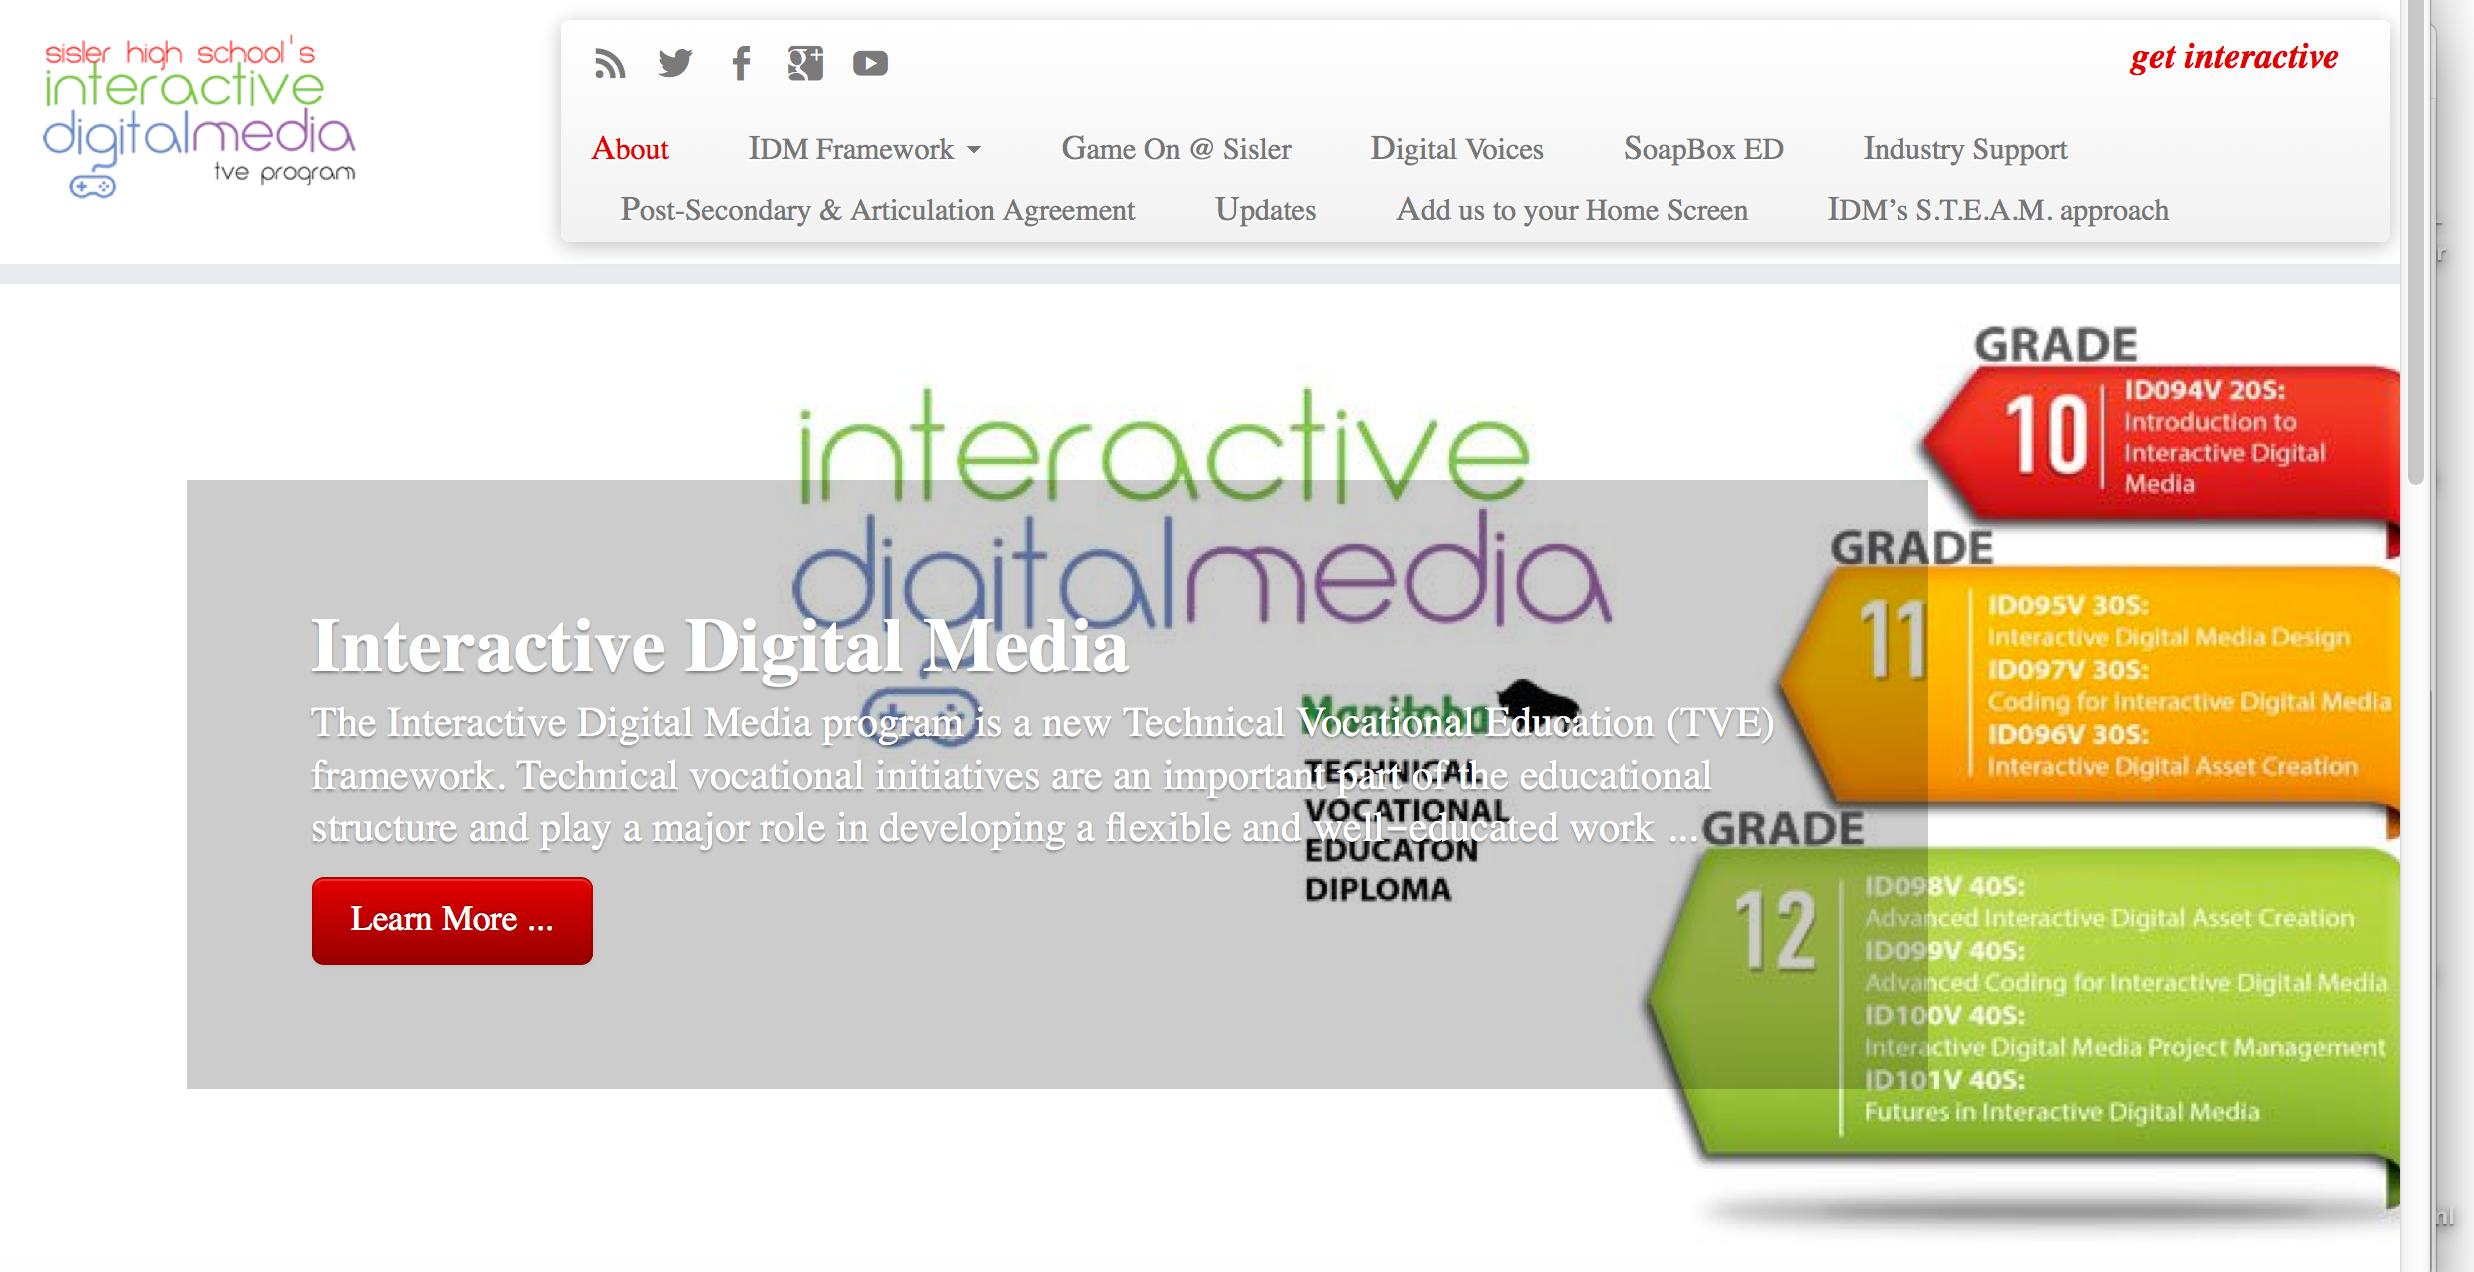Navigate to Industry Support
This screenshot has height=1272, width=2474.
1965,149
